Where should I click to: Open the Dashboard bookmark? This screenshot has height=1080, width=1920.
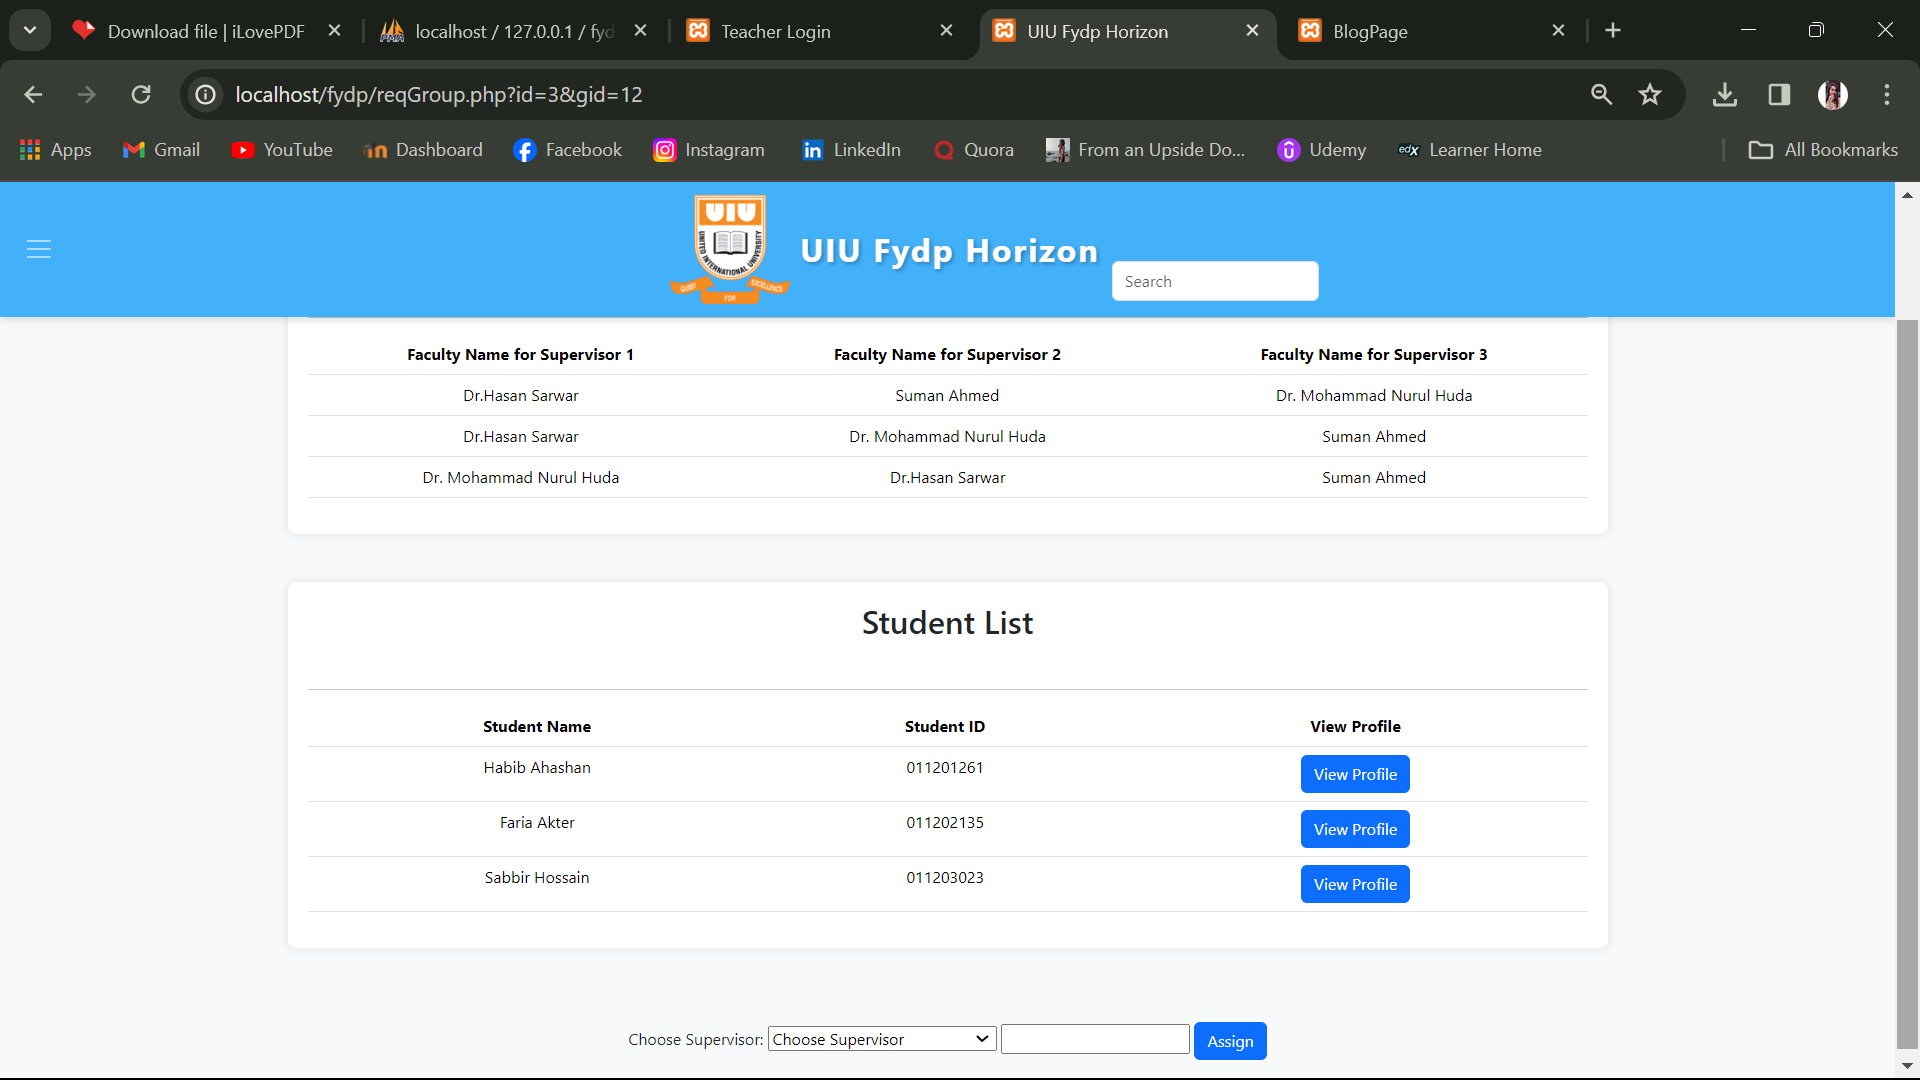pyautogui.click(x=424, y=150)
